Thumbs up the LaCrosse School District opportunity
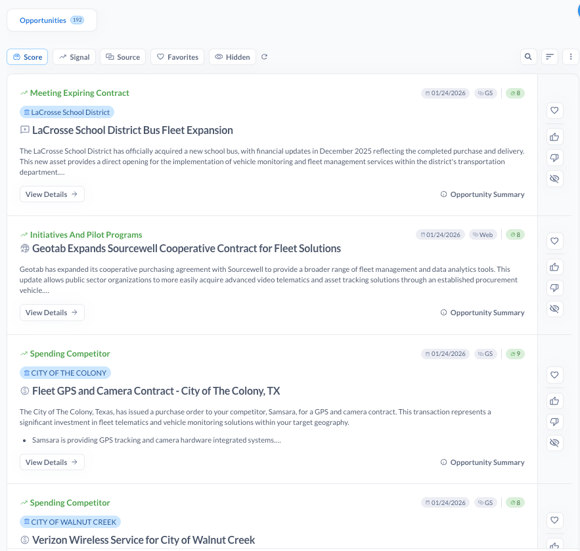 pyautogui.click(x=554, y=137)
